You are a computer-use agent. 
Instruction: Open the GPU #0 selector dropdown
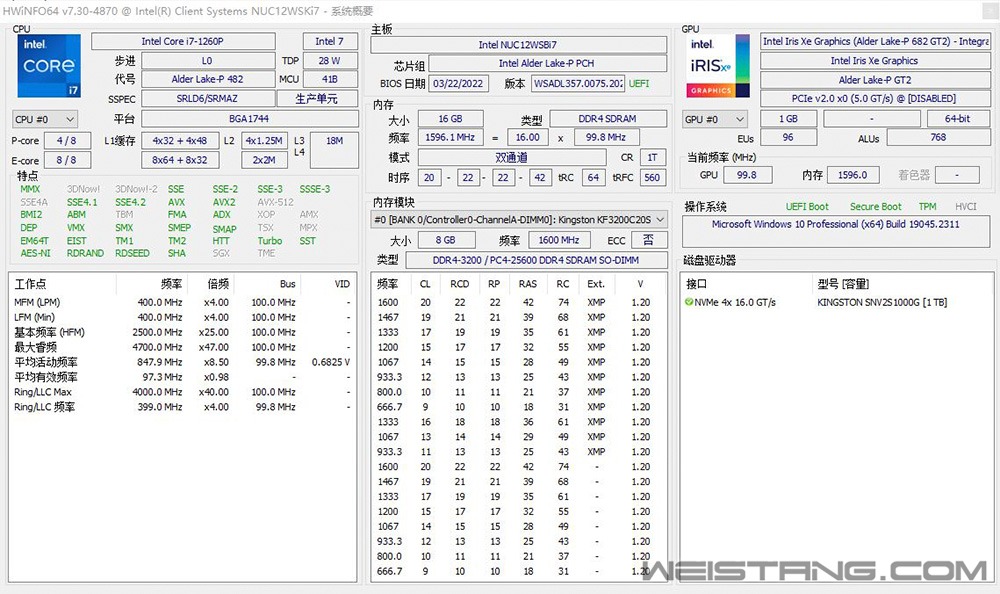714,119
